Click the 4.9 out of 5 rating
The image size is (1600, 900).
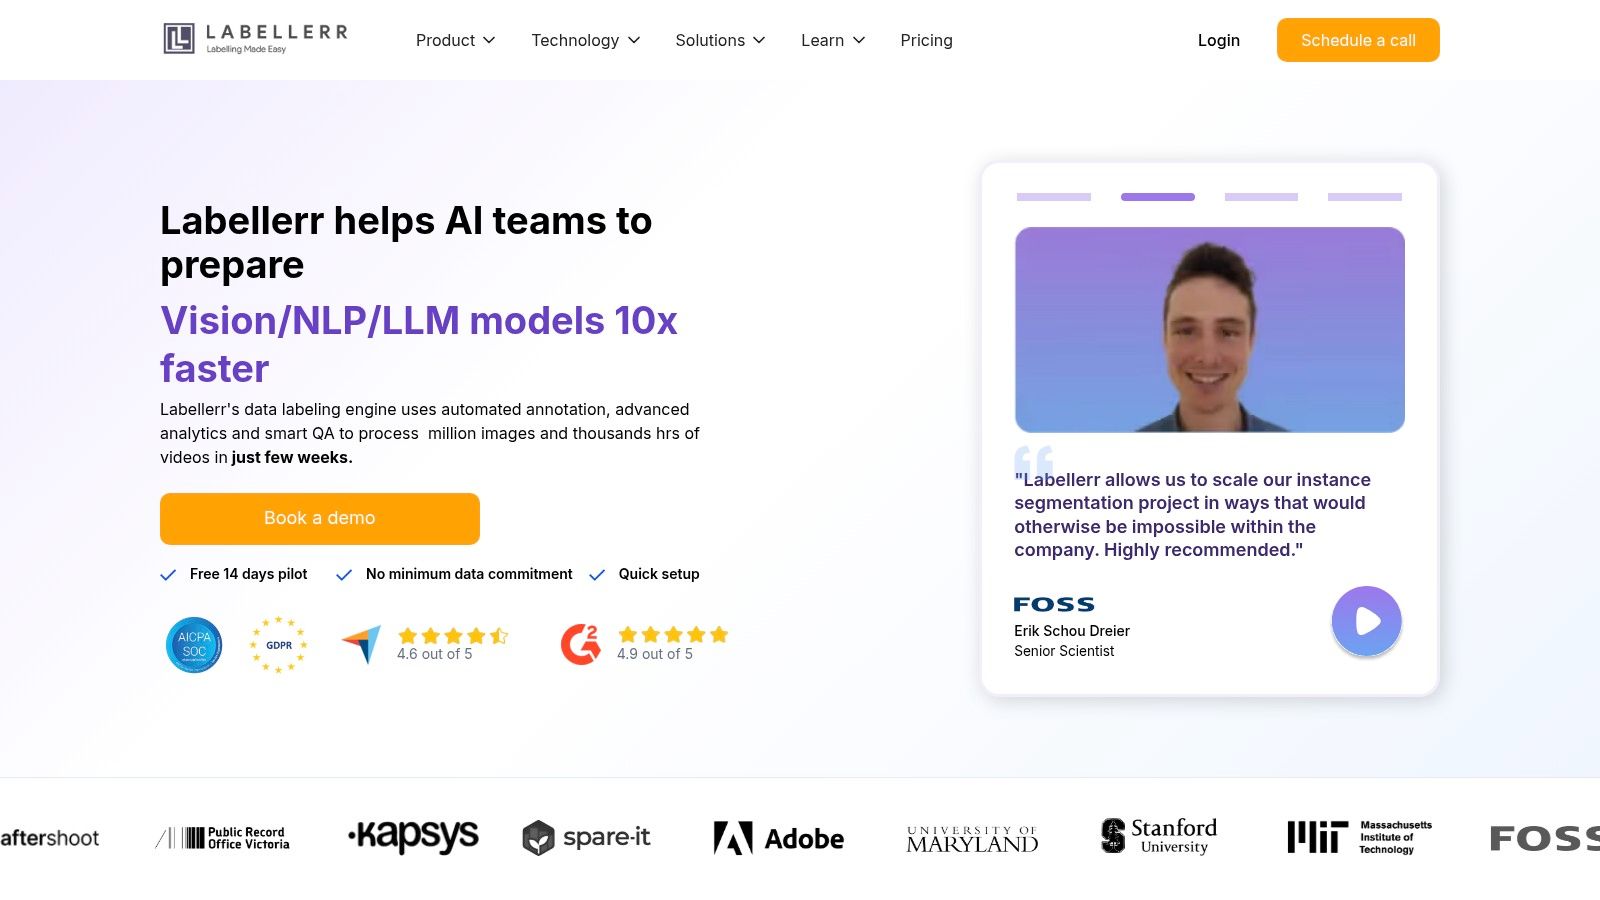coord(654,654)
